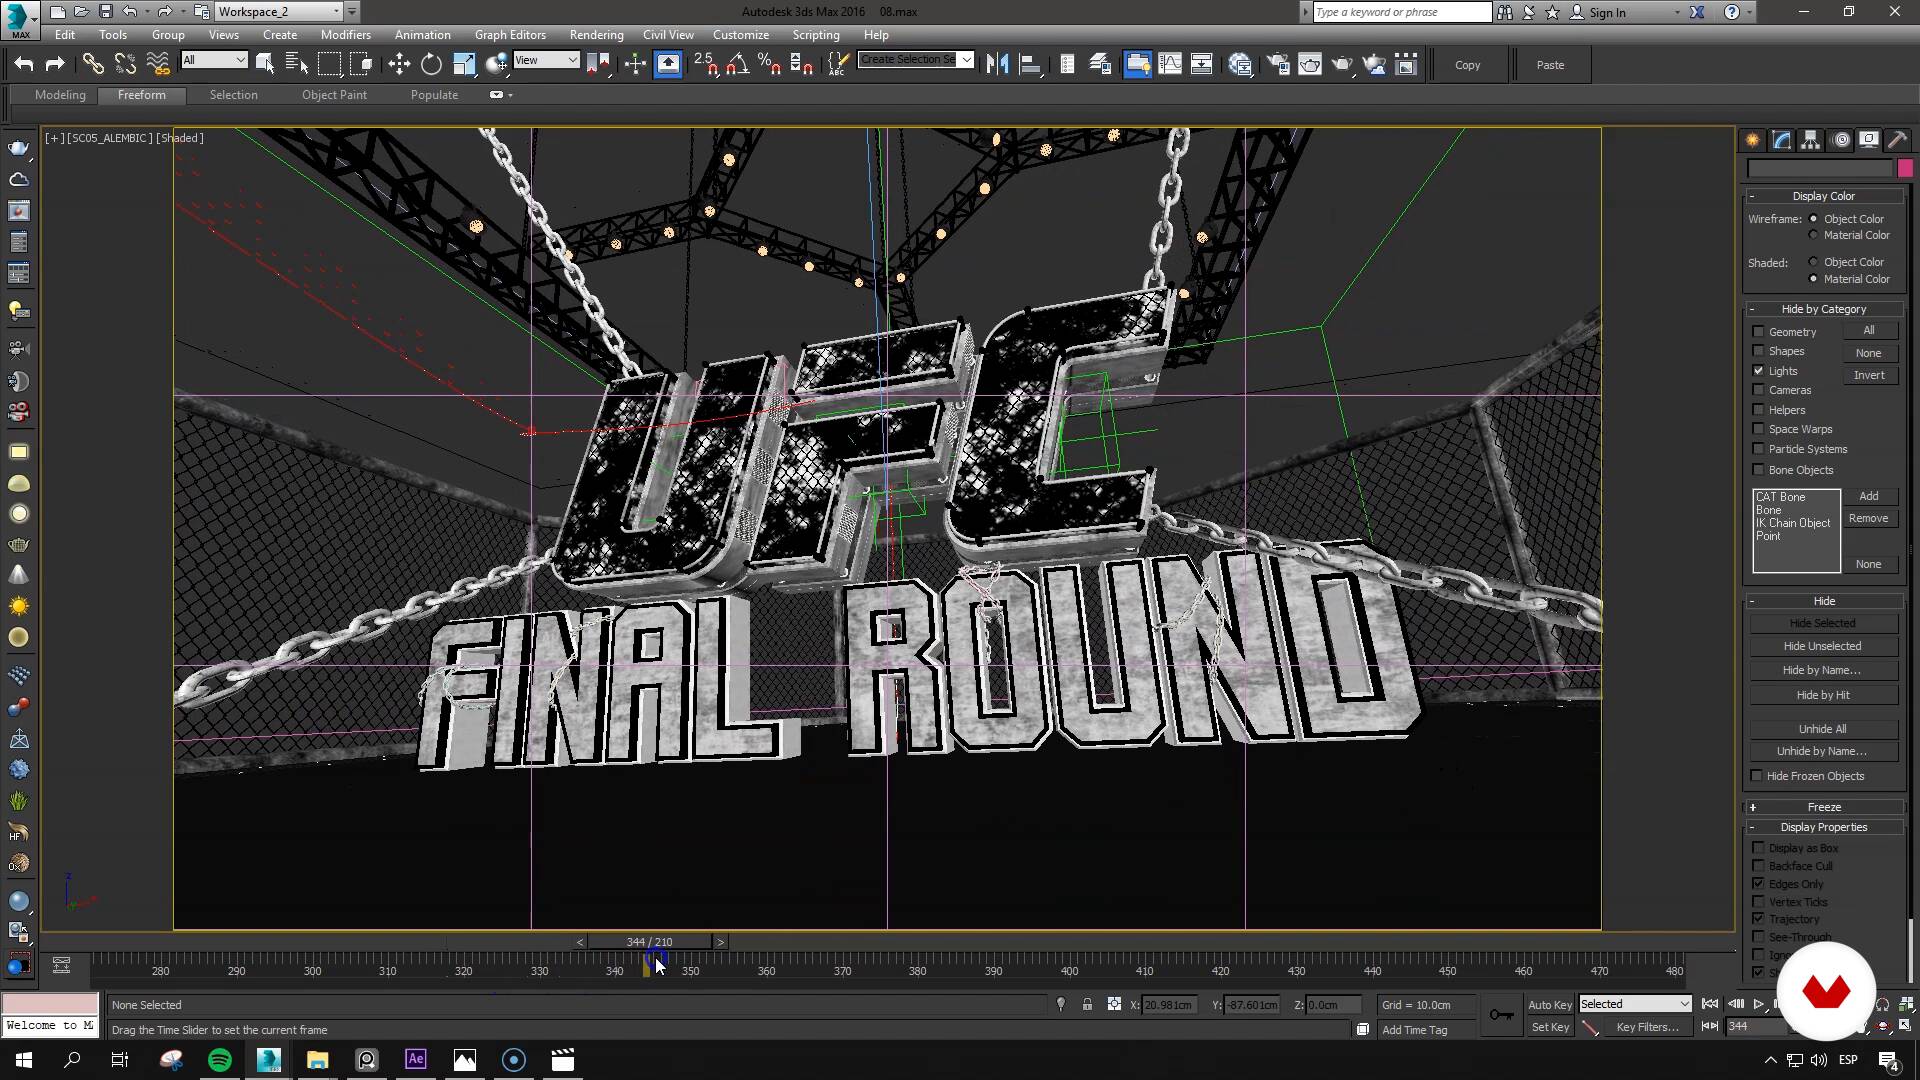Image resolution: width=1920 pixels, height=1080 pixels.
Task: Enable the Cameras hide category checkbox
Action: point(1758,390)
